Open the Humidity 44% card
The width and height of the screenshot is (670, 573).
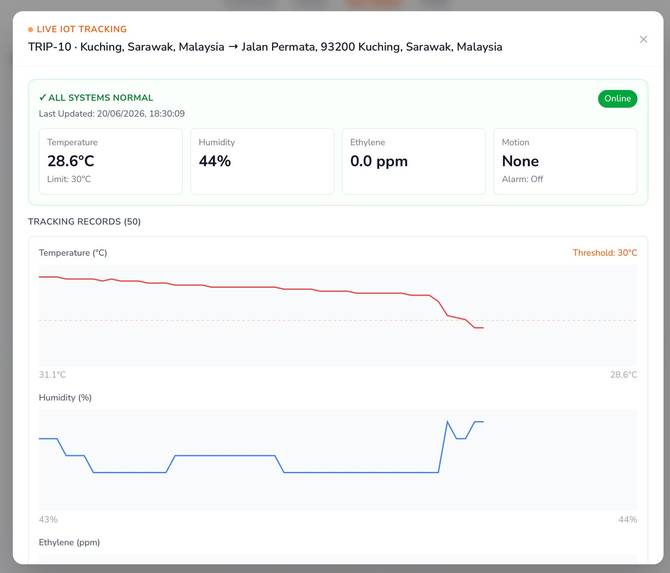(262, 161)
